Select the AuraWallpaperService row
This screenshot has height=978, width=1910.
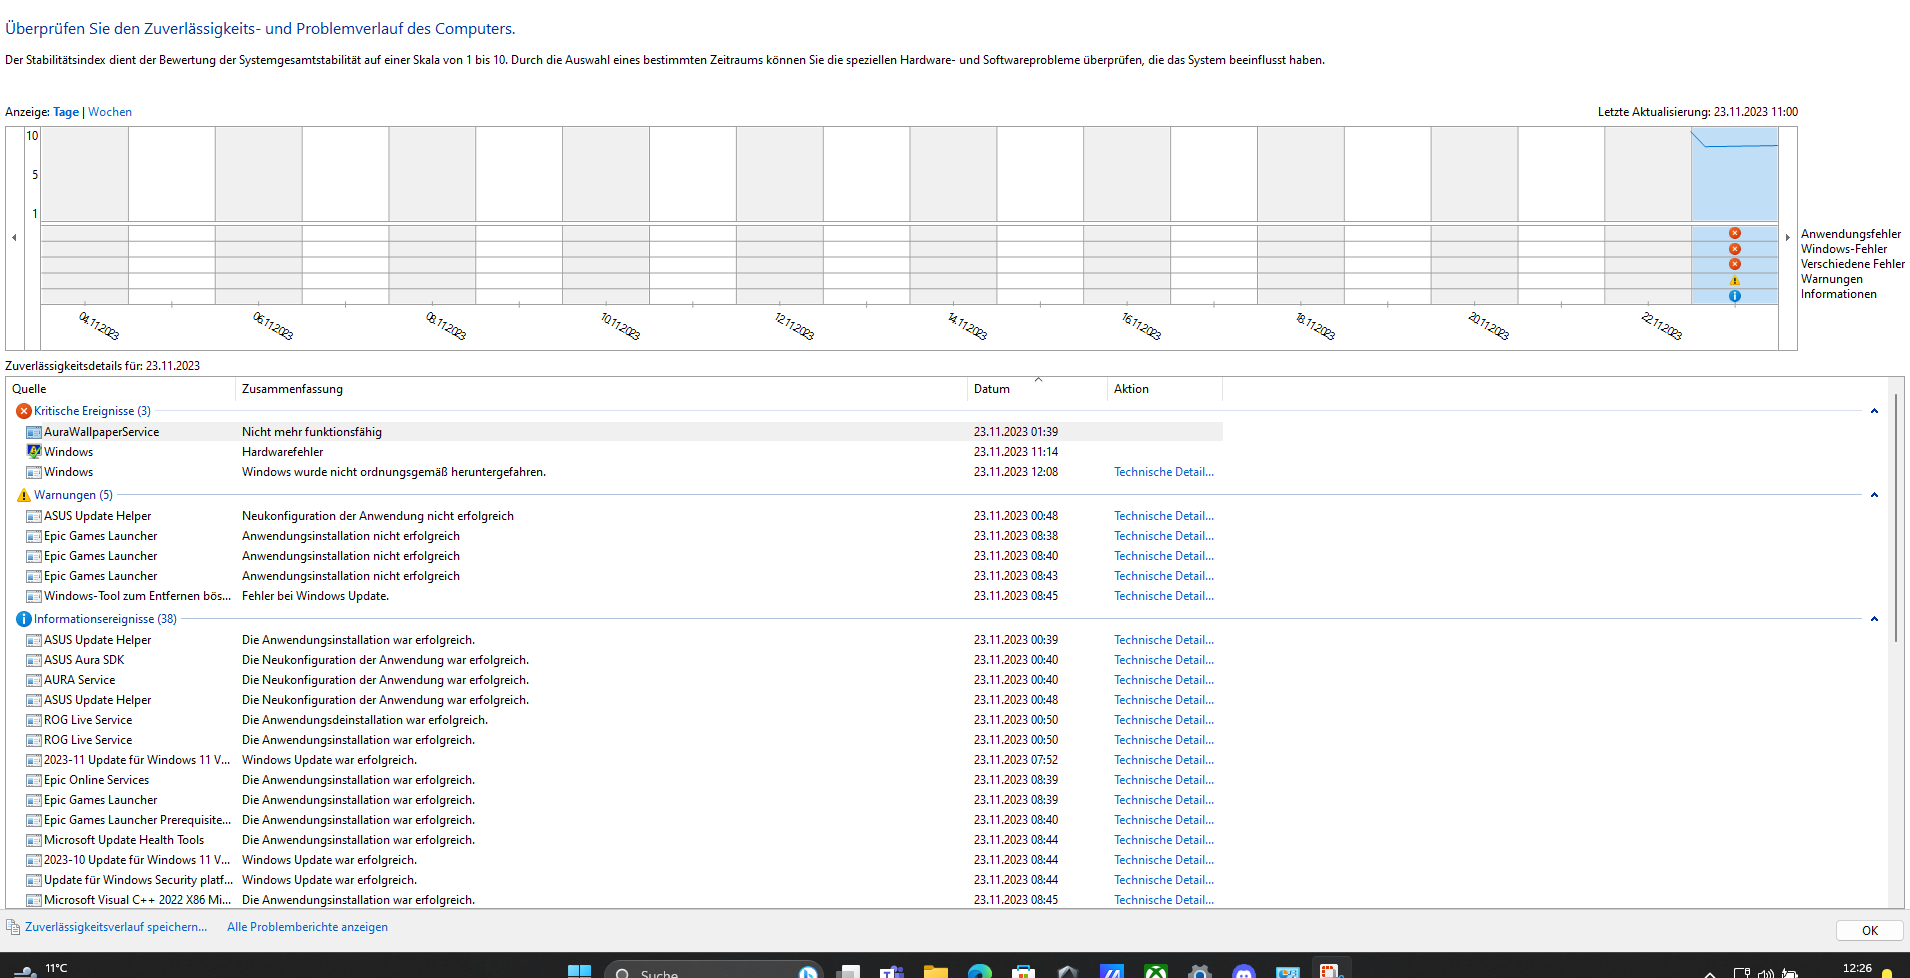point(615,432)
